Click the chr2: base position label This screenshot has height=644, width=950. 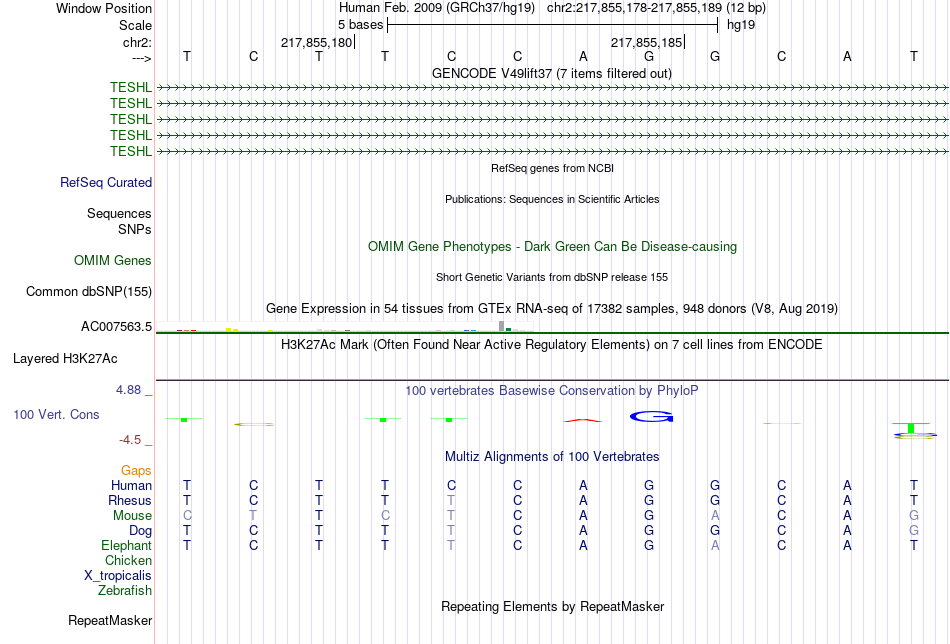(x=137, y=42)
